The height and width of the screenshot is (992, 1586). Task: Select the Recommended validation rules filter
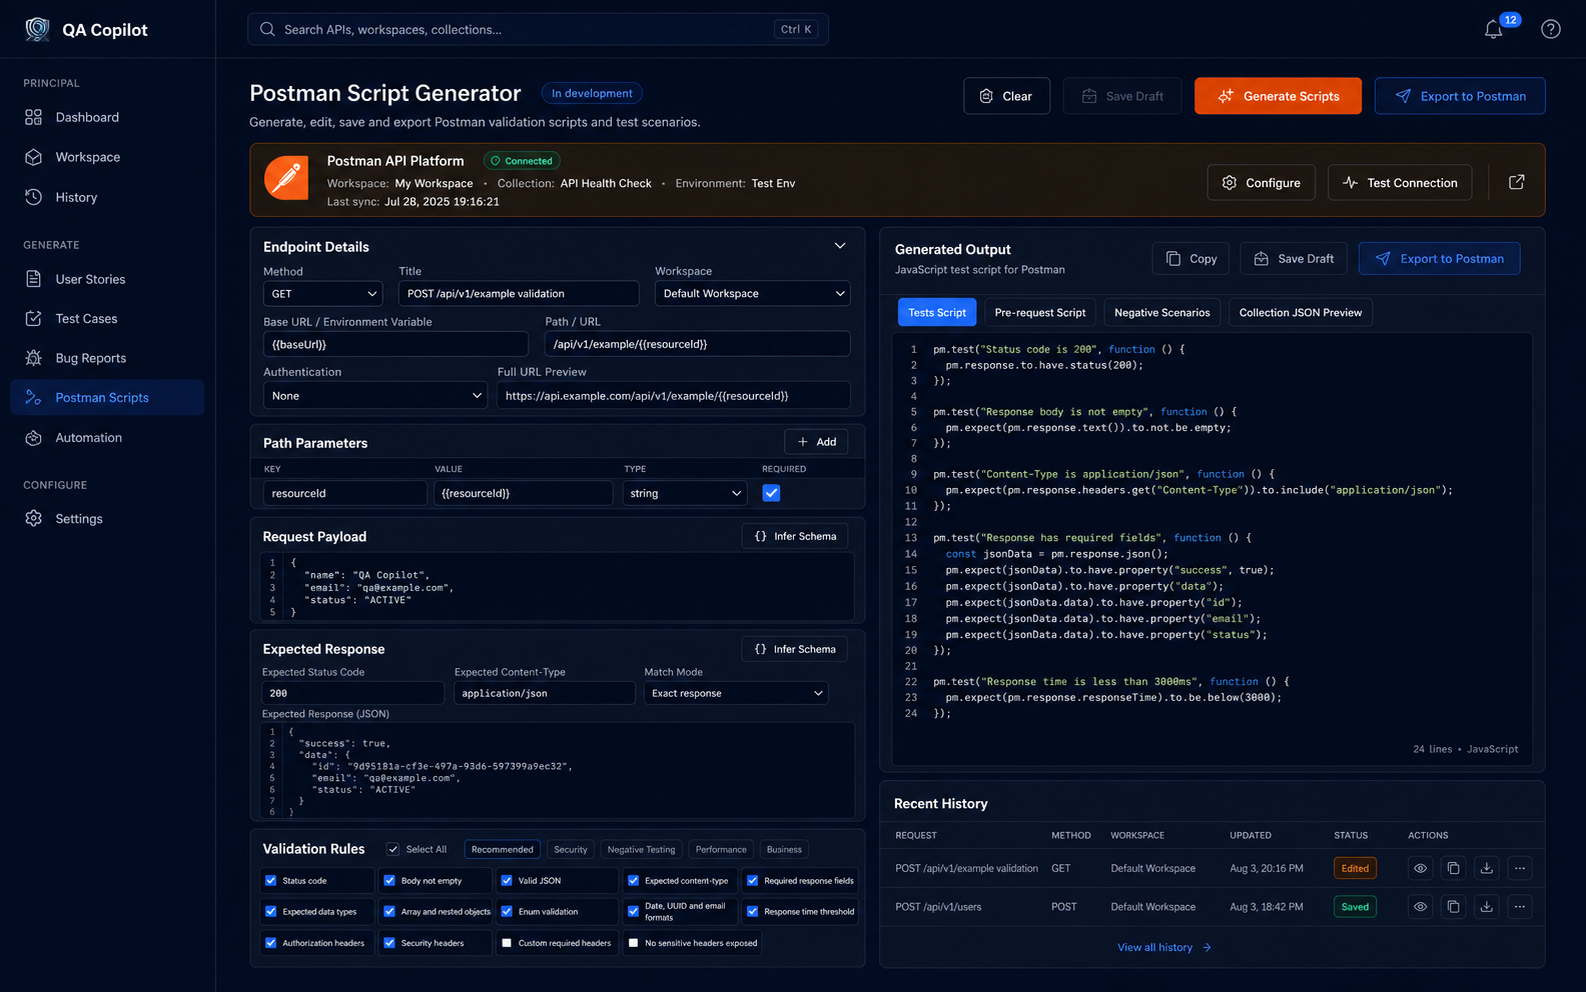tap(502, 850)
